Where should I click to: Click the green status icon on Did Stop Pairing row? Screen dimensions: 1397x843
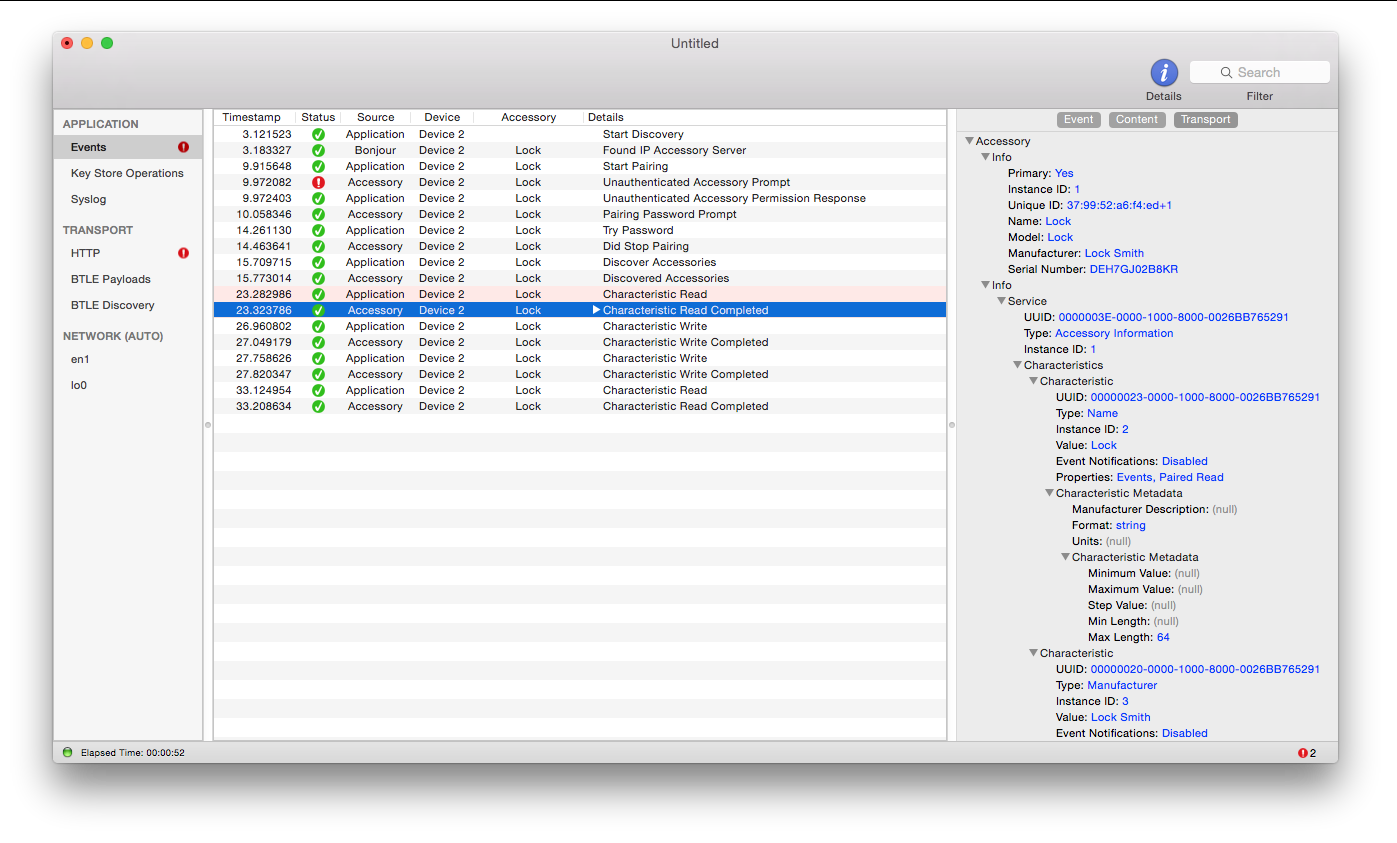(318, 246)
